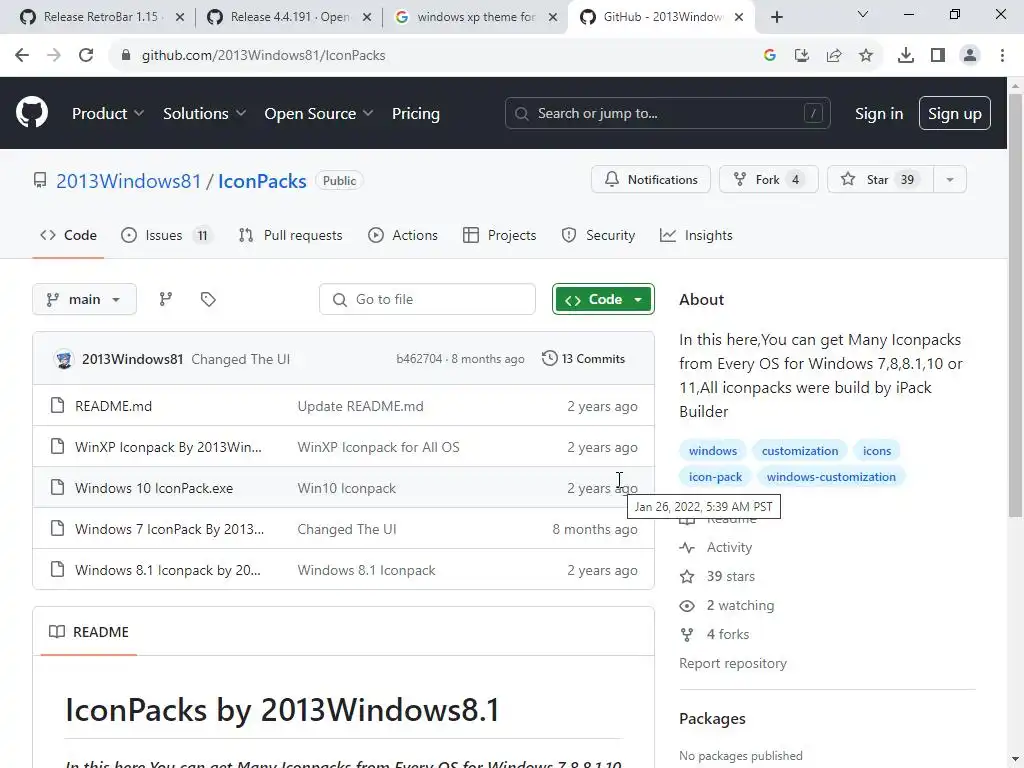Image resolution: width=1024 pixels, height=768 pixels.
Task: View branches with the branch icon
Action: (166, 299)
